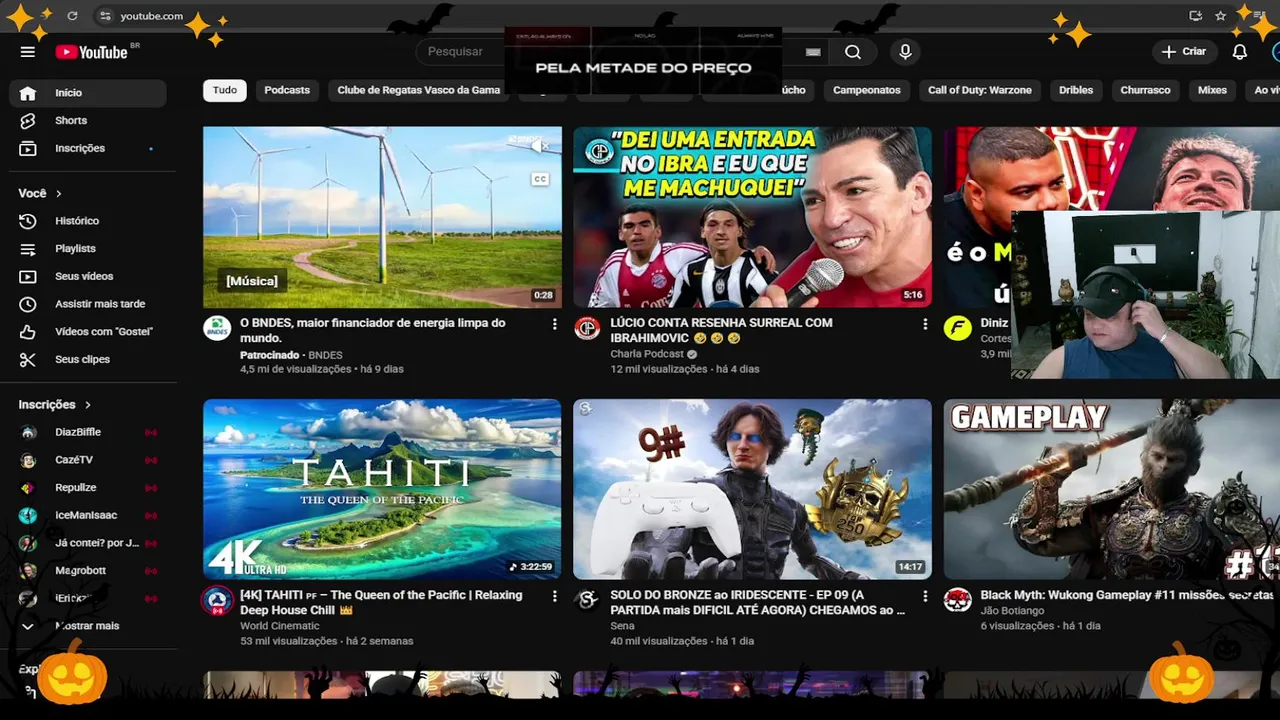
Task: Select the Podcasts filter chip
Action: 287,91
